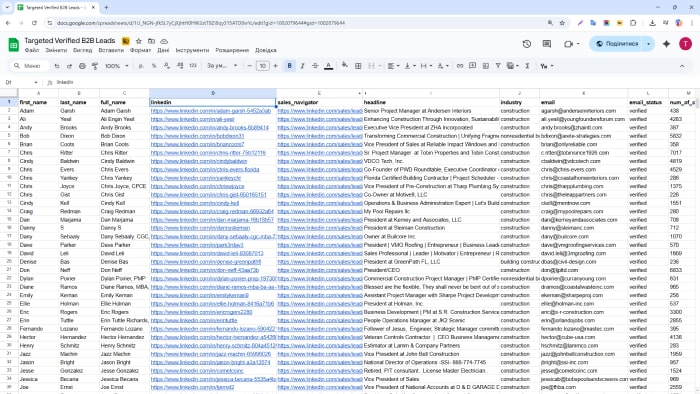Open the Gemini sparkle icon
Screen dimensions: 700x394
[x=667, y=44]
